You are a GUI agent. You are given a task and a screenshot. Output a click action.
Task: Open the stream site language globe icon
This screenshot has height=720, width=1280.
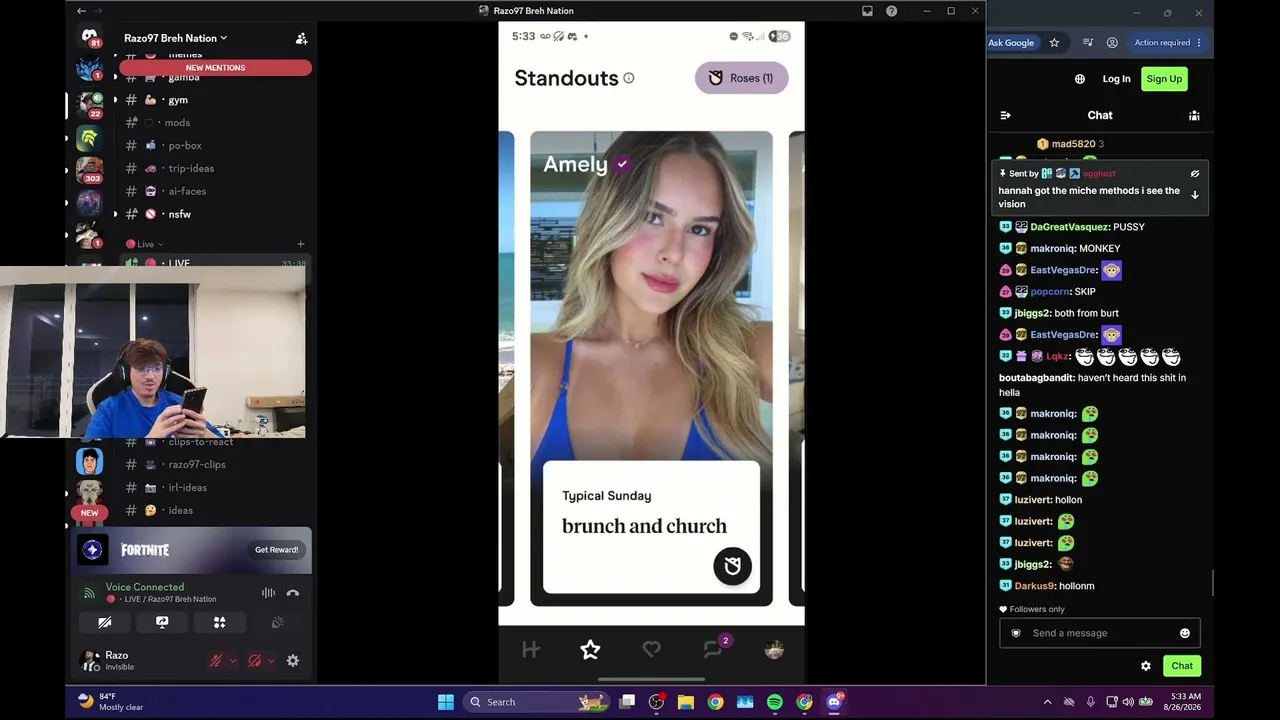pos(1080,79)
